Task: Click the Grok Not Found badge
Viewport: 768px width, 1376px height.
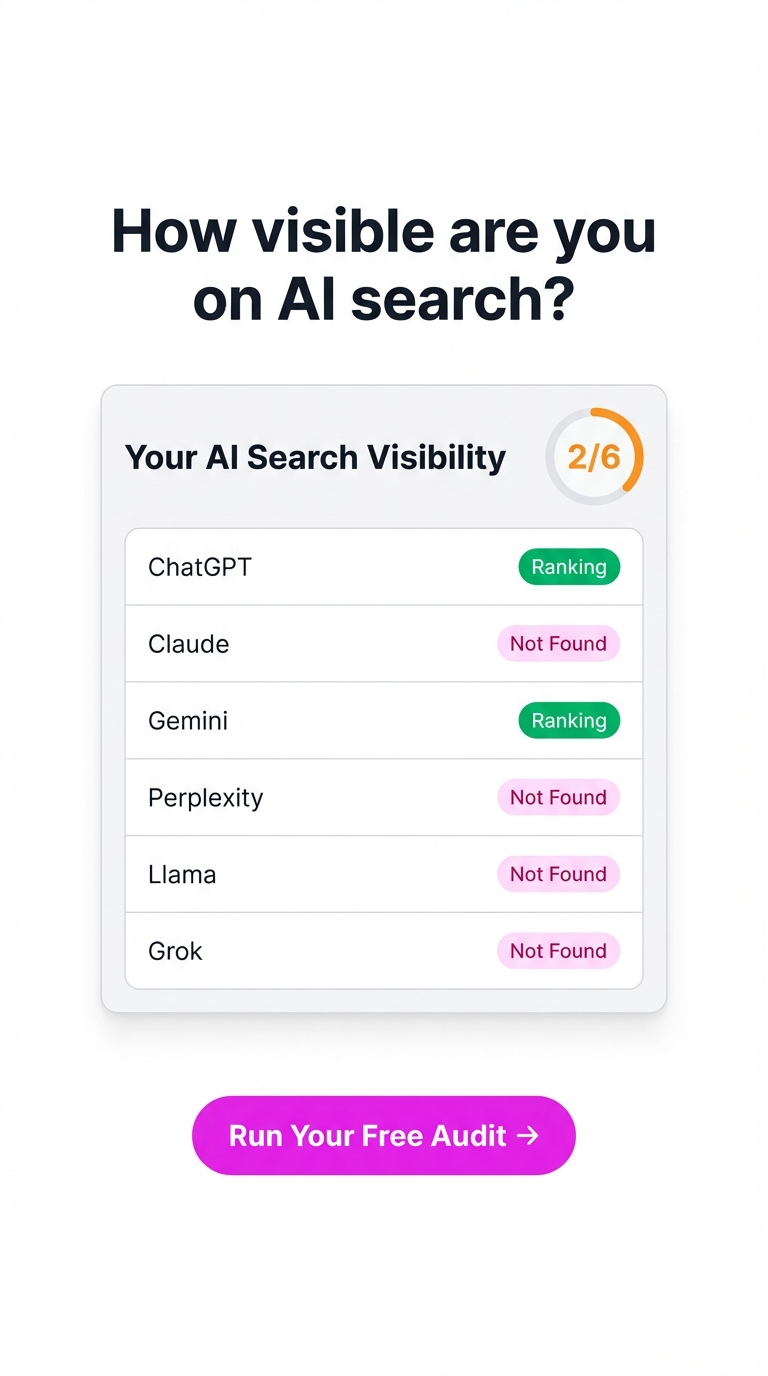Action: [x=559, y=951]
